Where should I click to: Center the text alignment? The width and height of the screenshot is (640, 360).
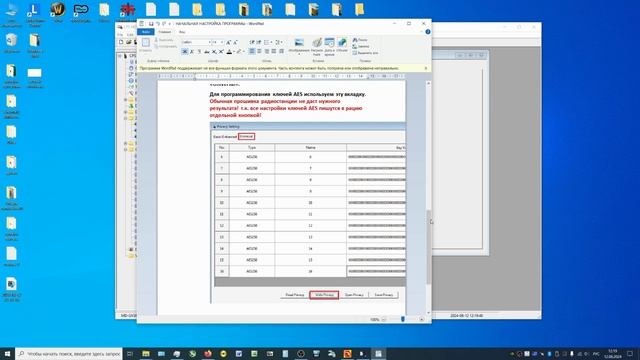click(259, 51)
